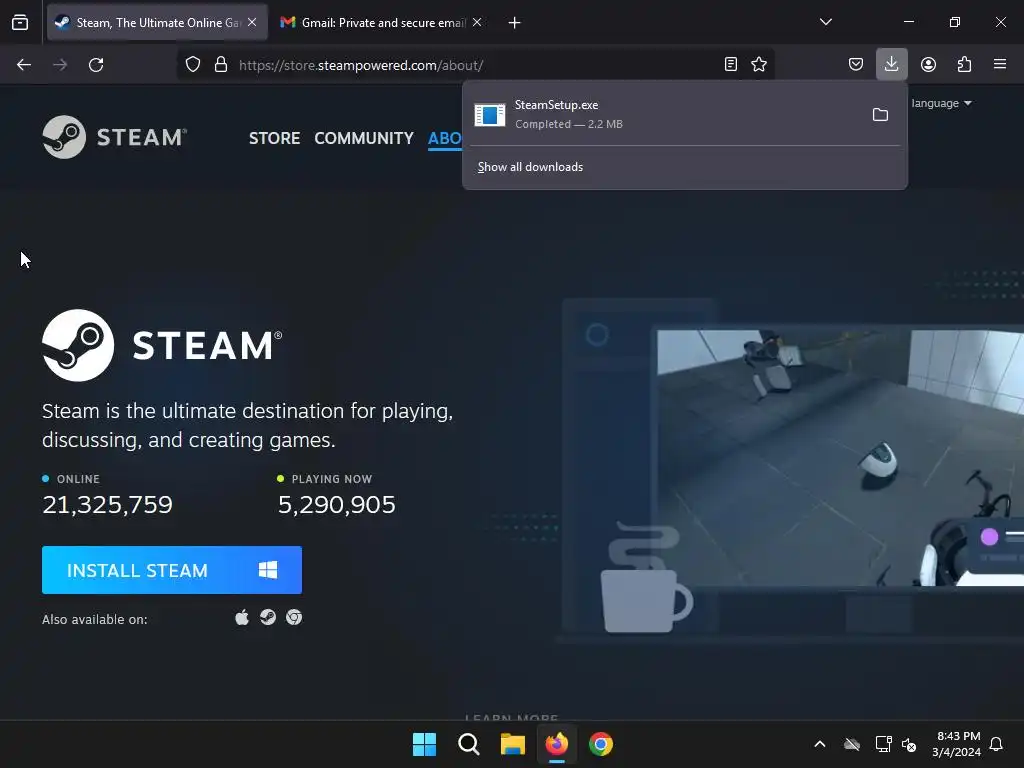
Task: Click Show all downloads
Action: coord(530,167)
